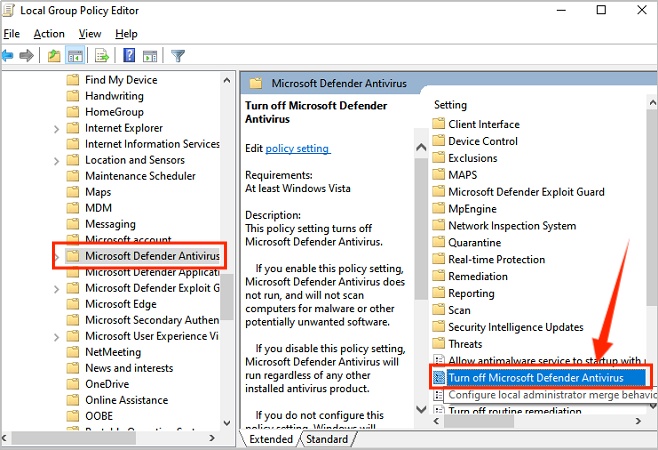Click the Filter funnel toolbar icon
Viewport: 658px width, 450px height.
click(x=178, y=55)
